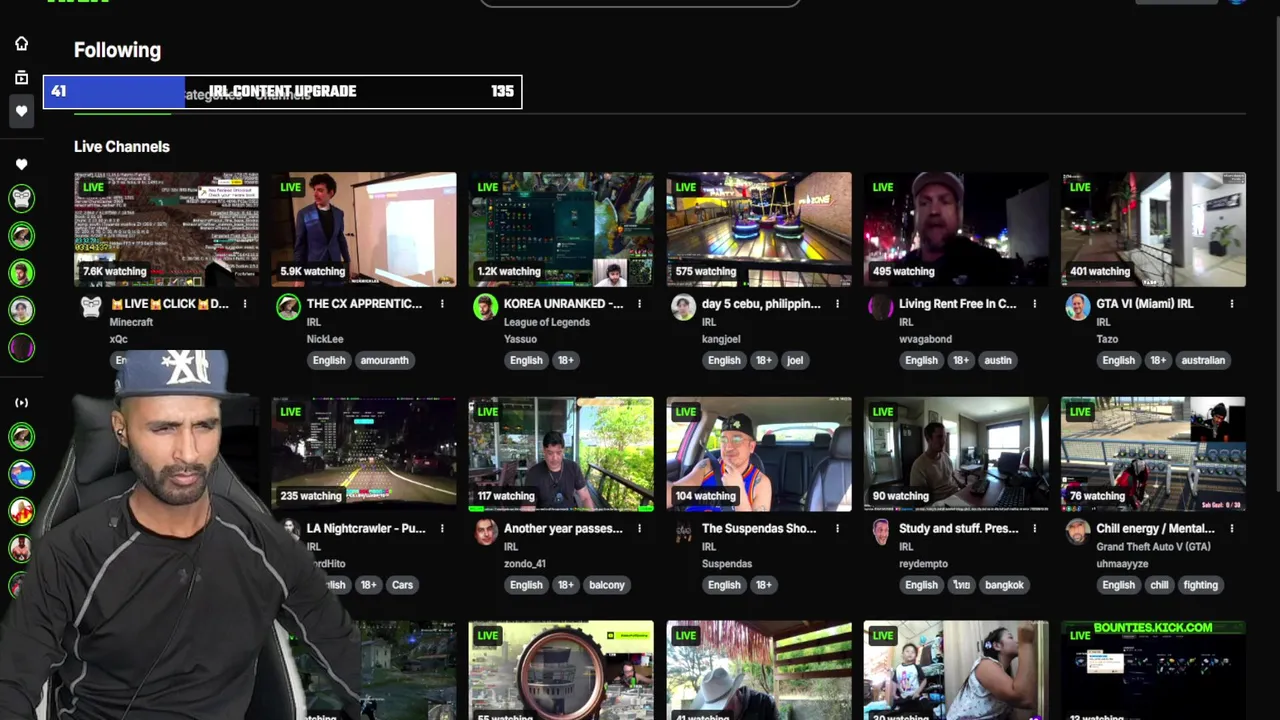Open the Browse icon in the sidebar
Screen dimensions: 1280x720
[21, 77]
